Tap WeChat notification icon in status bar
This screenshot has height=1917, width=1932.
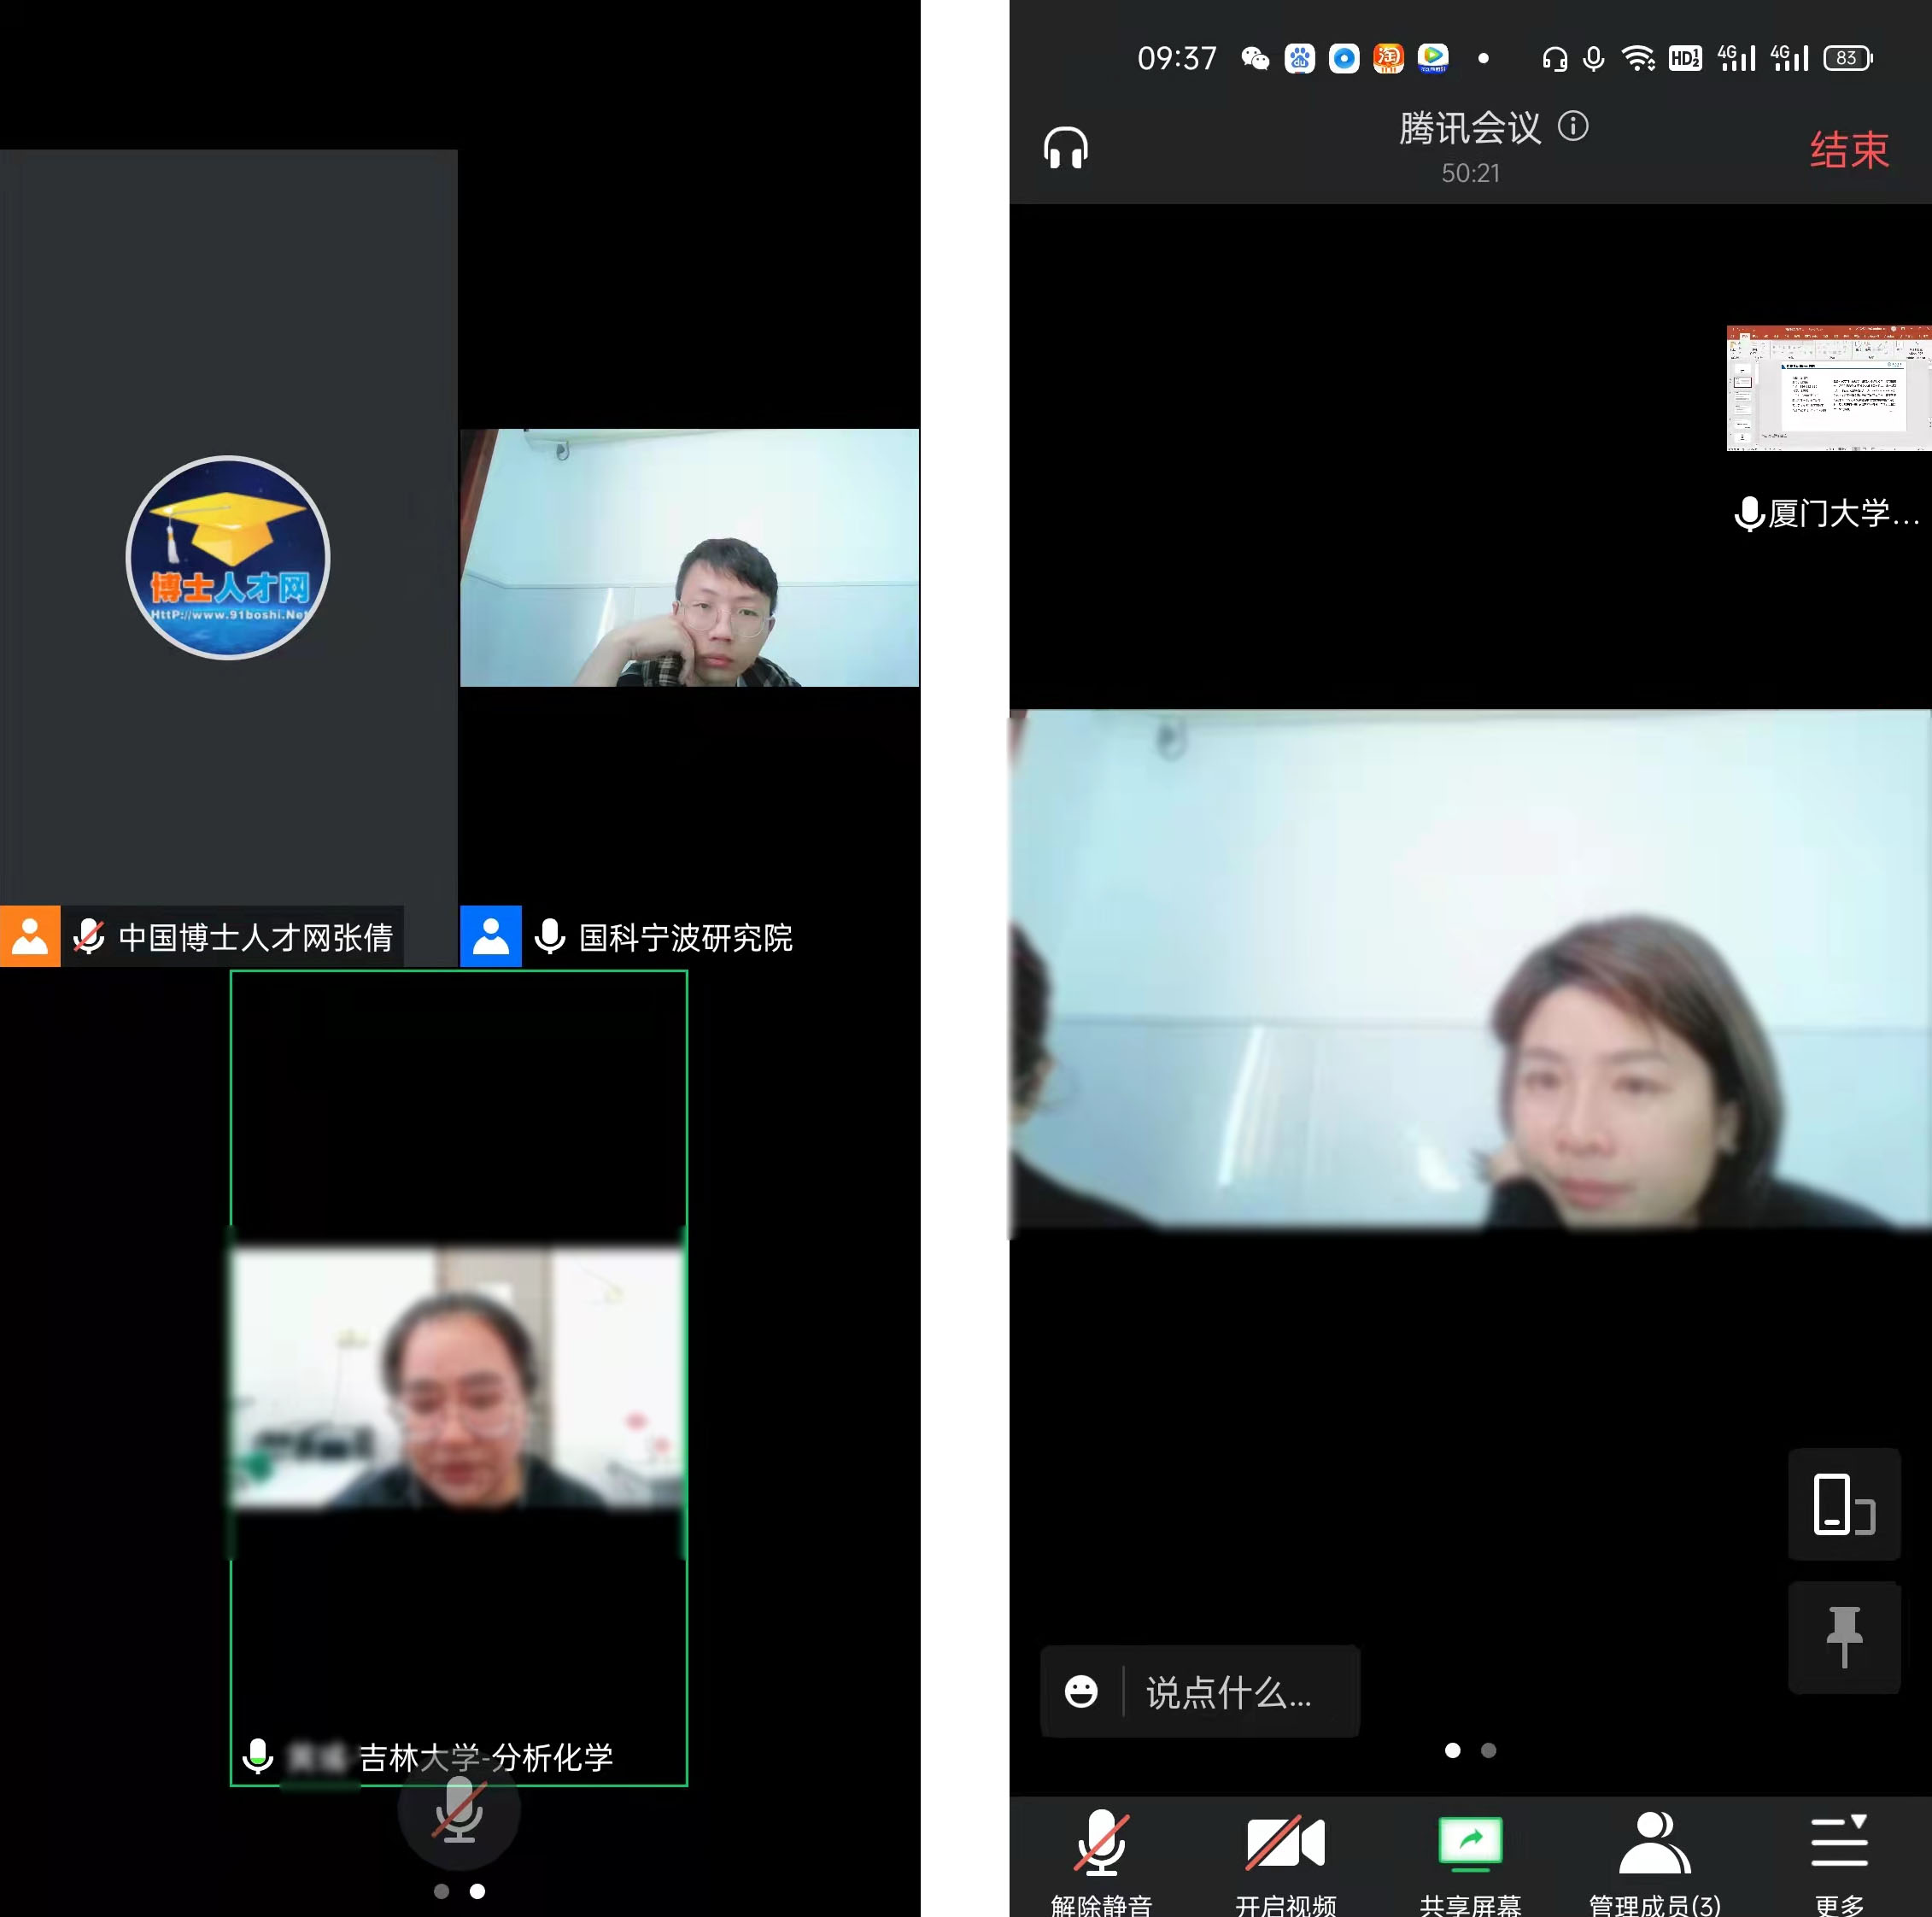(1254, 58)
